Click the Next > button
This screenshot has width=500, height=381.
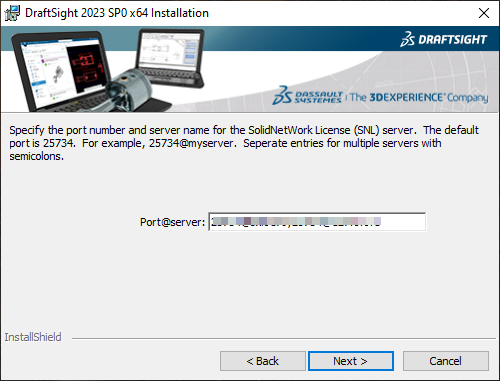point(351,361)
